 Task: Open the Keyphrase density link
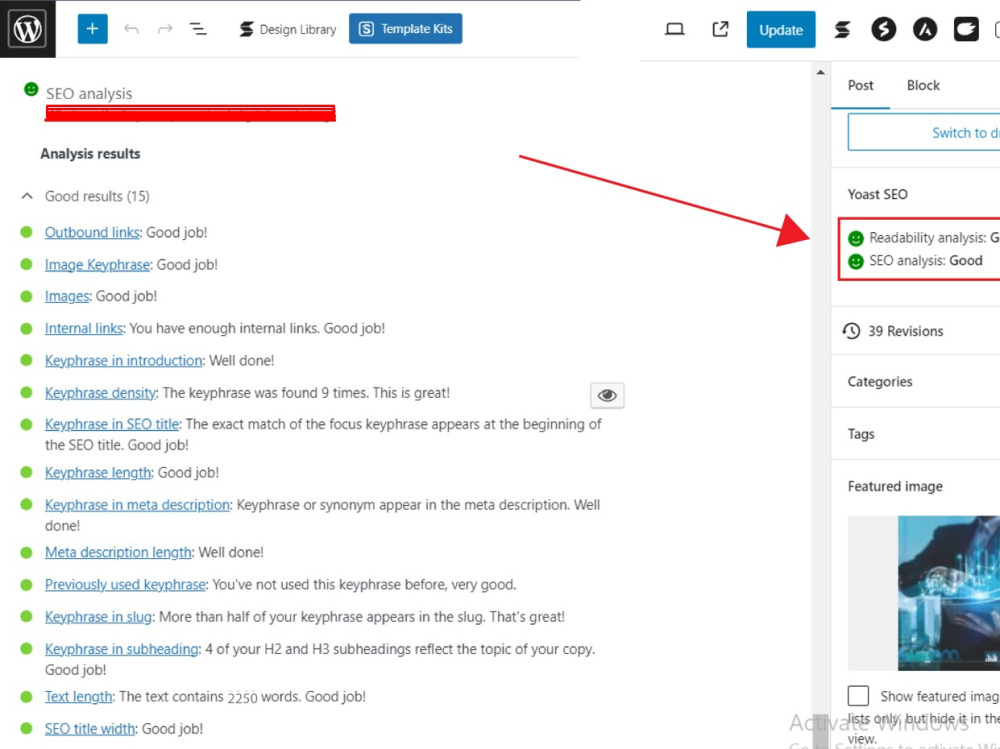(100, 393)
